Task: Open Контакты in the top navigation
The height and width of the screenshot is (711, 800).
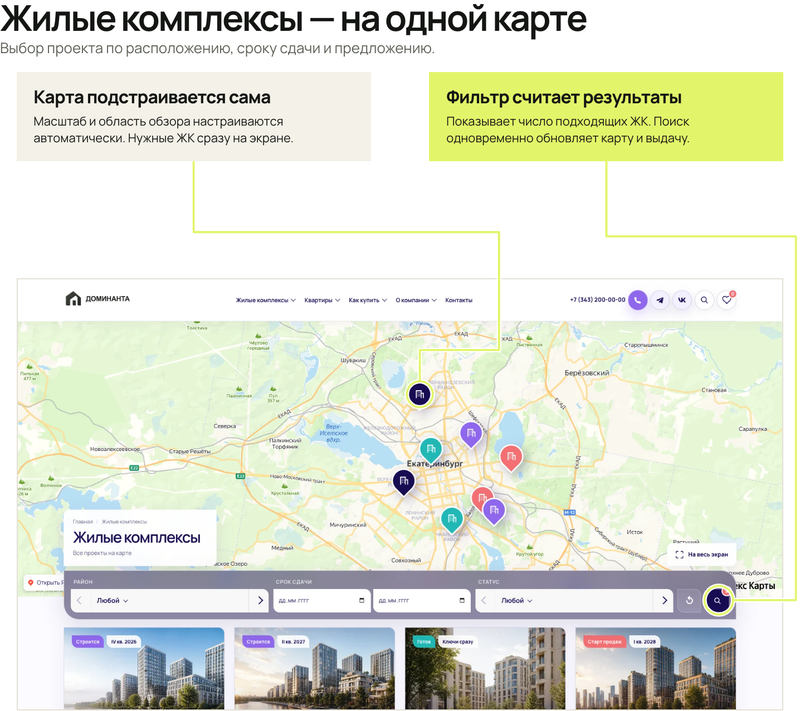Action: 459,300
